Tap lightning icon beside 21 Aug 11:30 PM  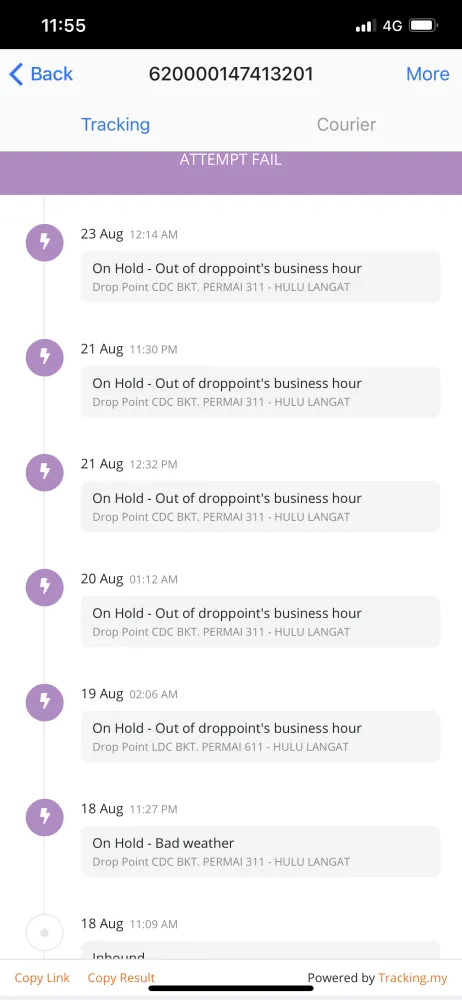tap(45, 357)
